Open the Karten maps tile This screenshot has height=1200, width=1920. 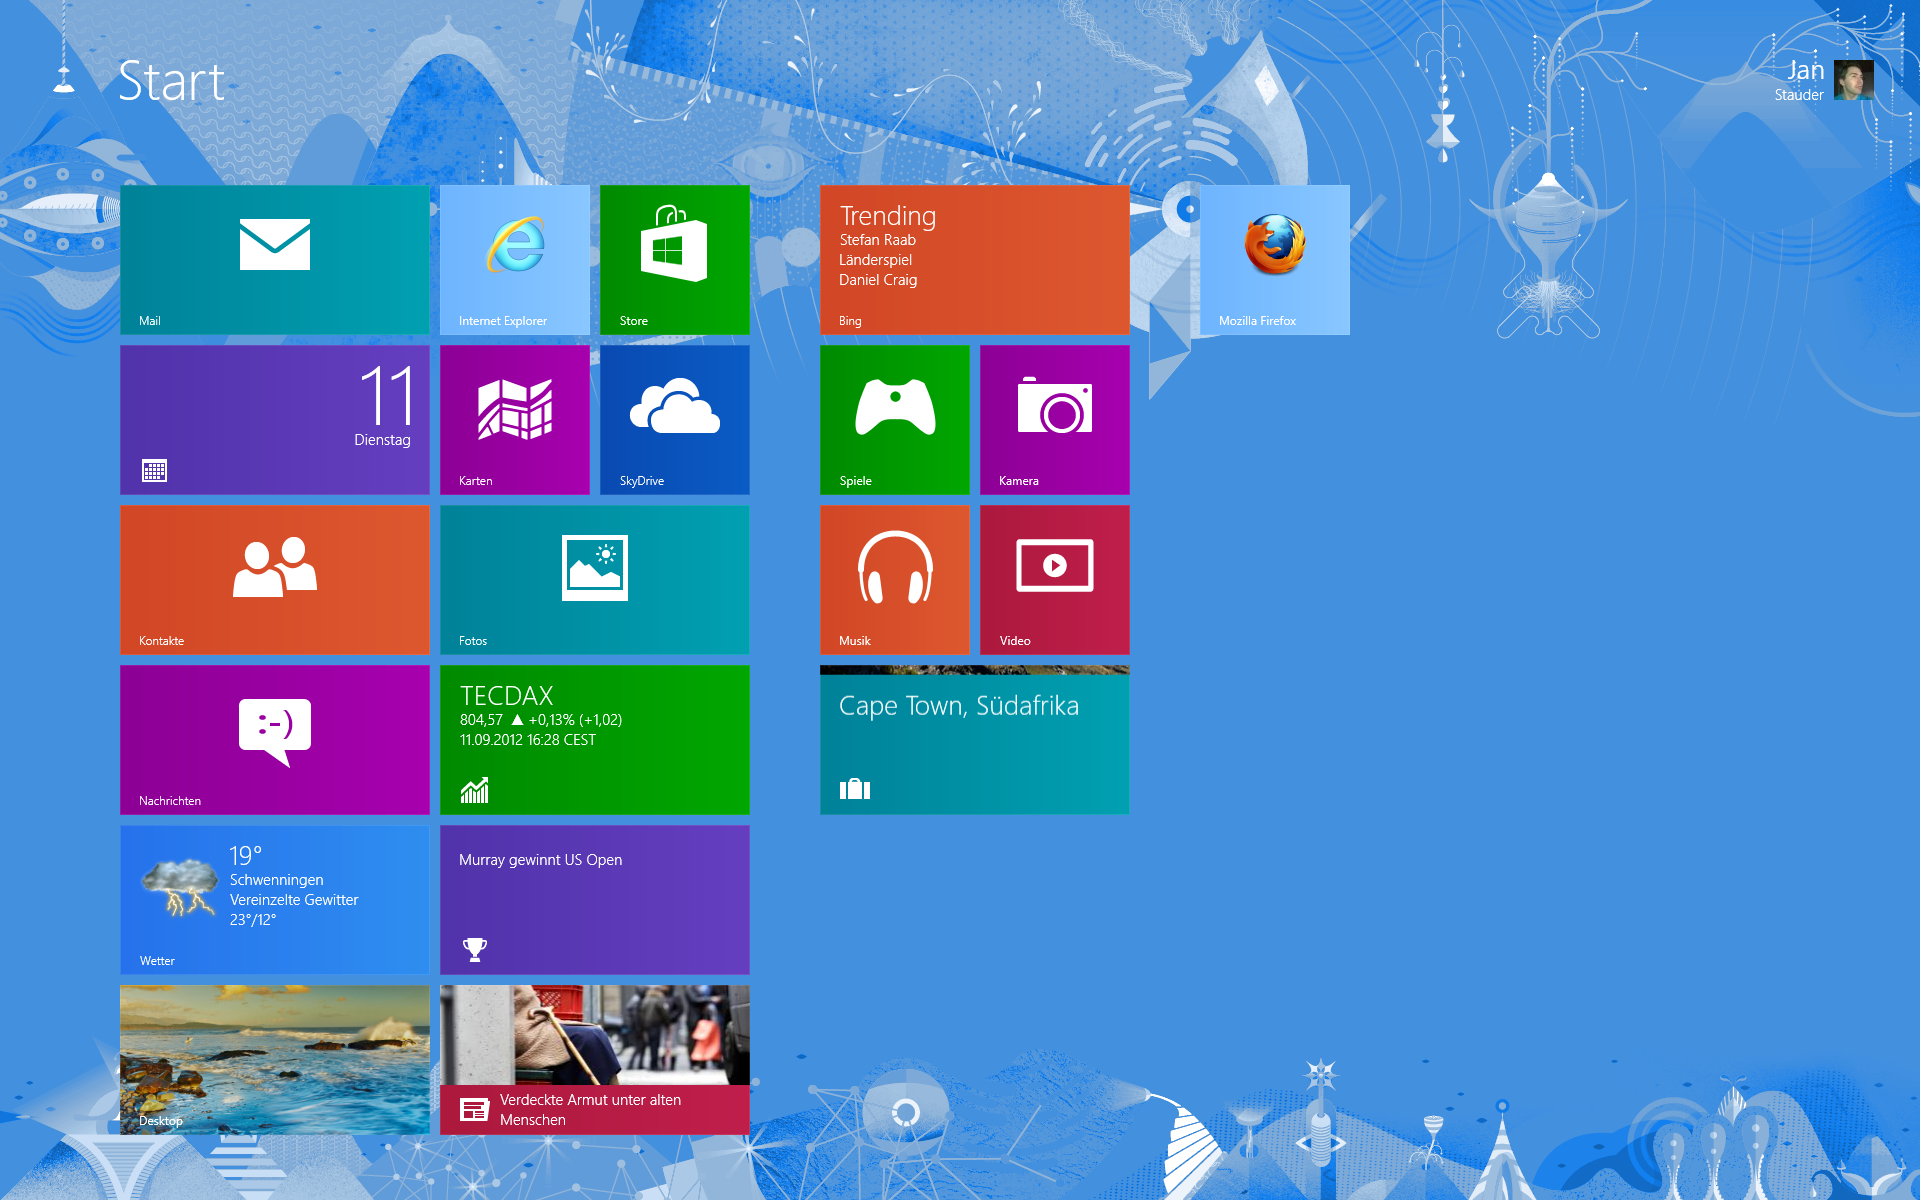tap(514, 419)
